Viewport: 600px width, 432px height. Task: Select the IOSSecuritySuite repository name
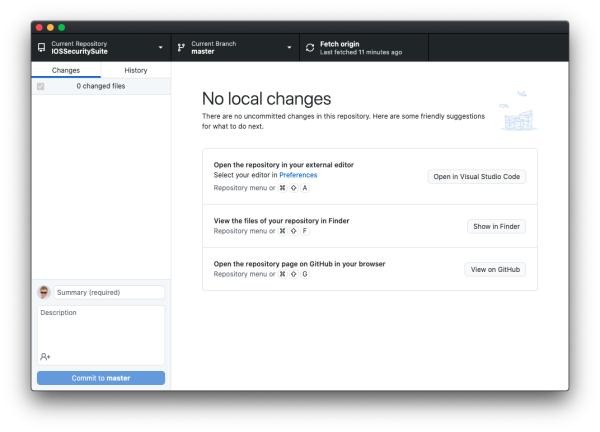click(80, 52)
